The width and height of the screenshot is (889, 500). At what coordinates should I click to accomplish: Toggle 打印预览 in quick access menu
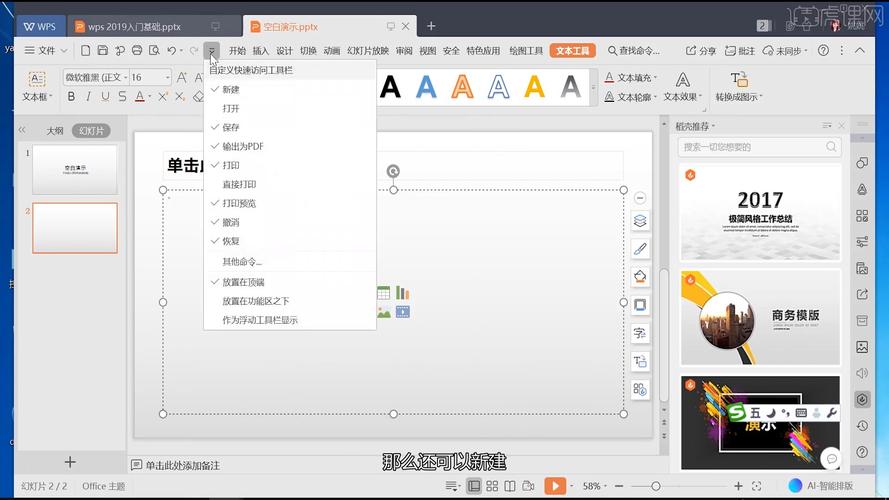(x=290, y=203)
